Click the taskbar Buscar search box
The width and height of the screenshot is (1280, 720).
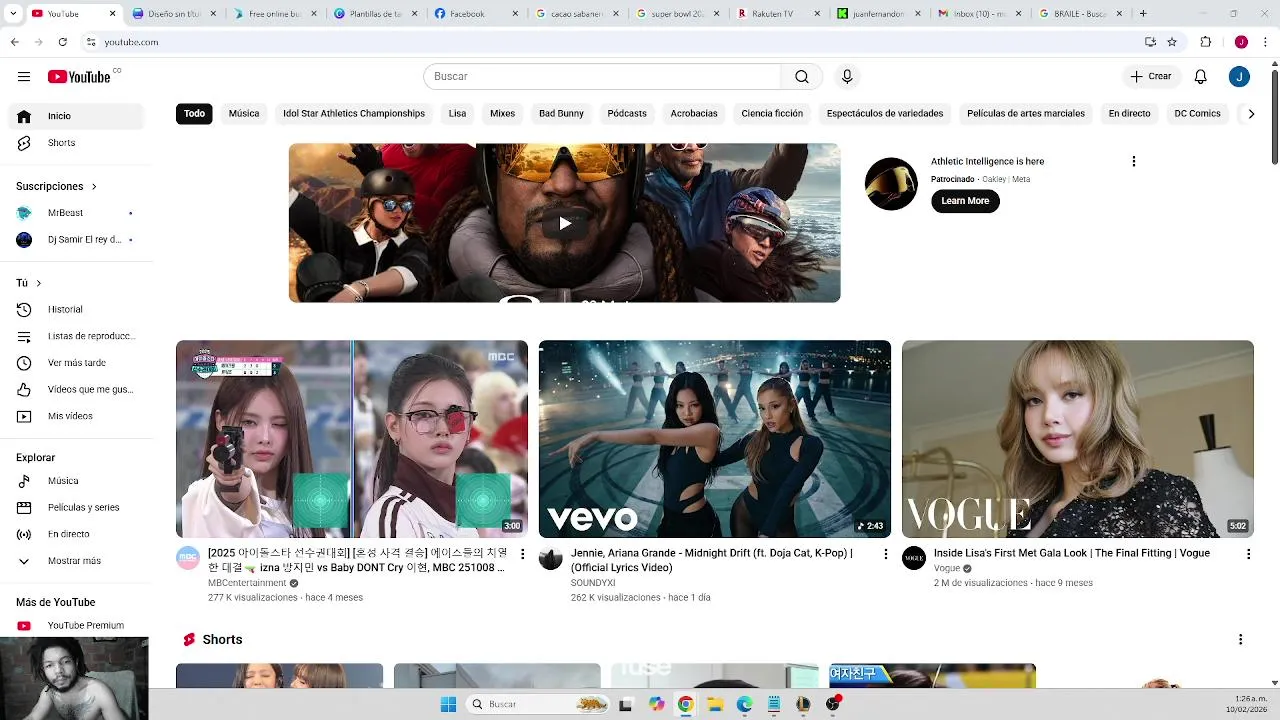(539, 704)
